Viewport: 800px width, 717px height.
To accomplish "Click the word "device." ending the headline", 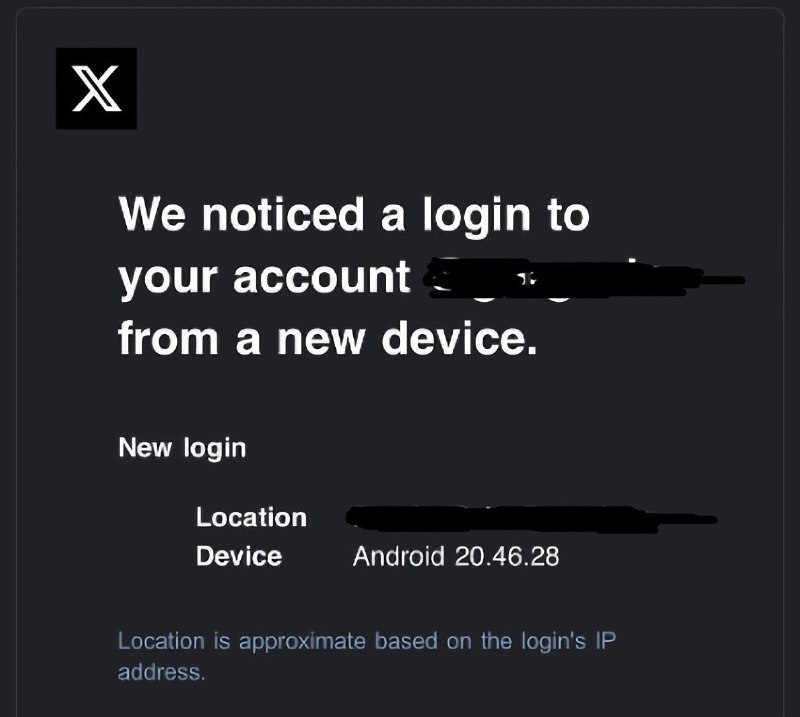I will [x=460, y=338].
